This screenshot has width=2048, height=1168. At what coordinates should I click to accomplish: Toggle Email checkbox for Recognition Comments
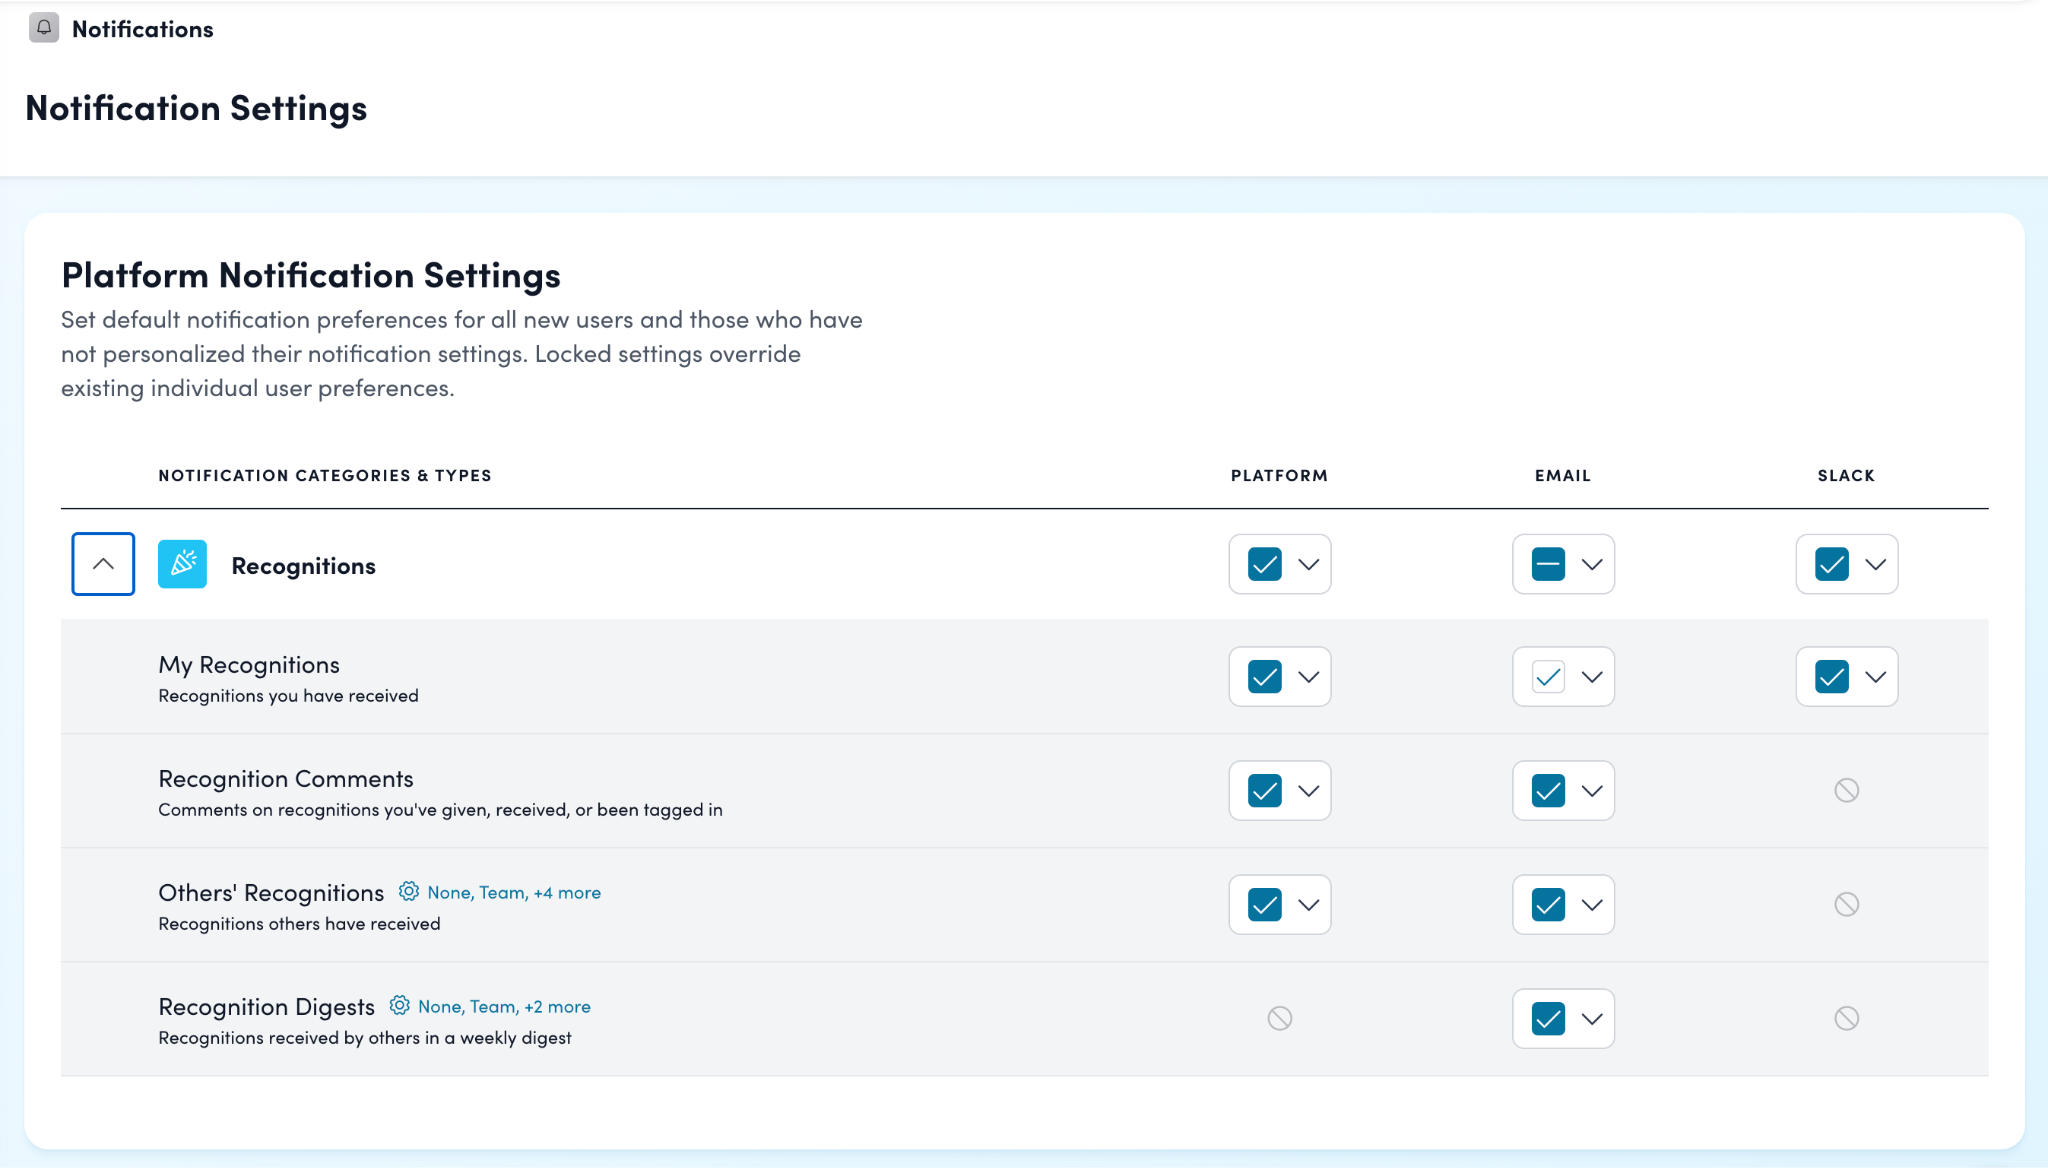pos(1547,791)
